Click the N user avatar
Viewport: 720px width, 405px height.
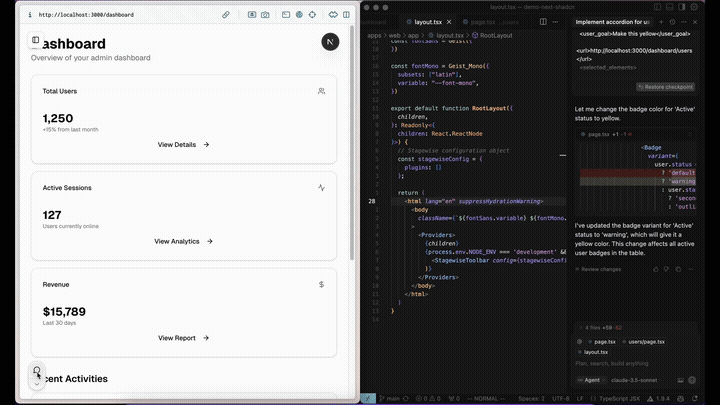pyautogui.click(x=329, y=41)
